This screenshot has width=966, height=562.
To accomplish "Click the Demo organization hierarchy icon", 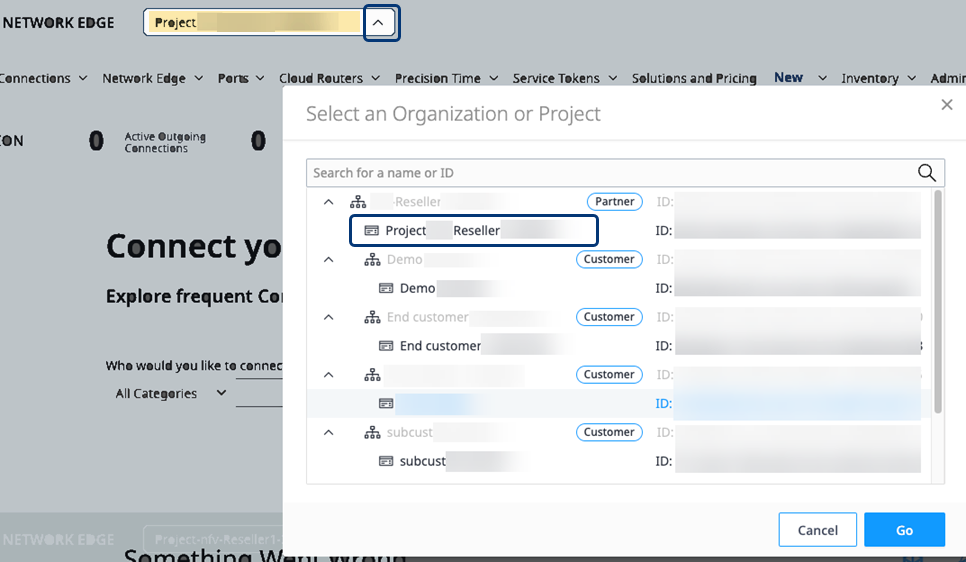I will [x=372, y=259].
